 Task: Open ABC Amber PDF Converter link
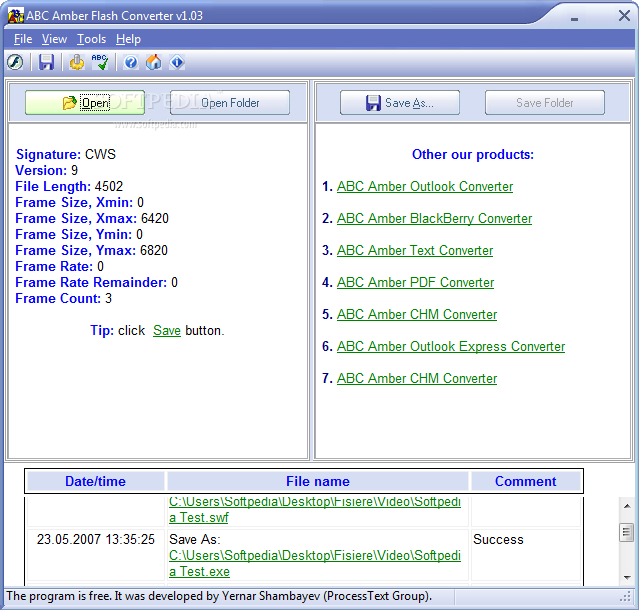415,282
